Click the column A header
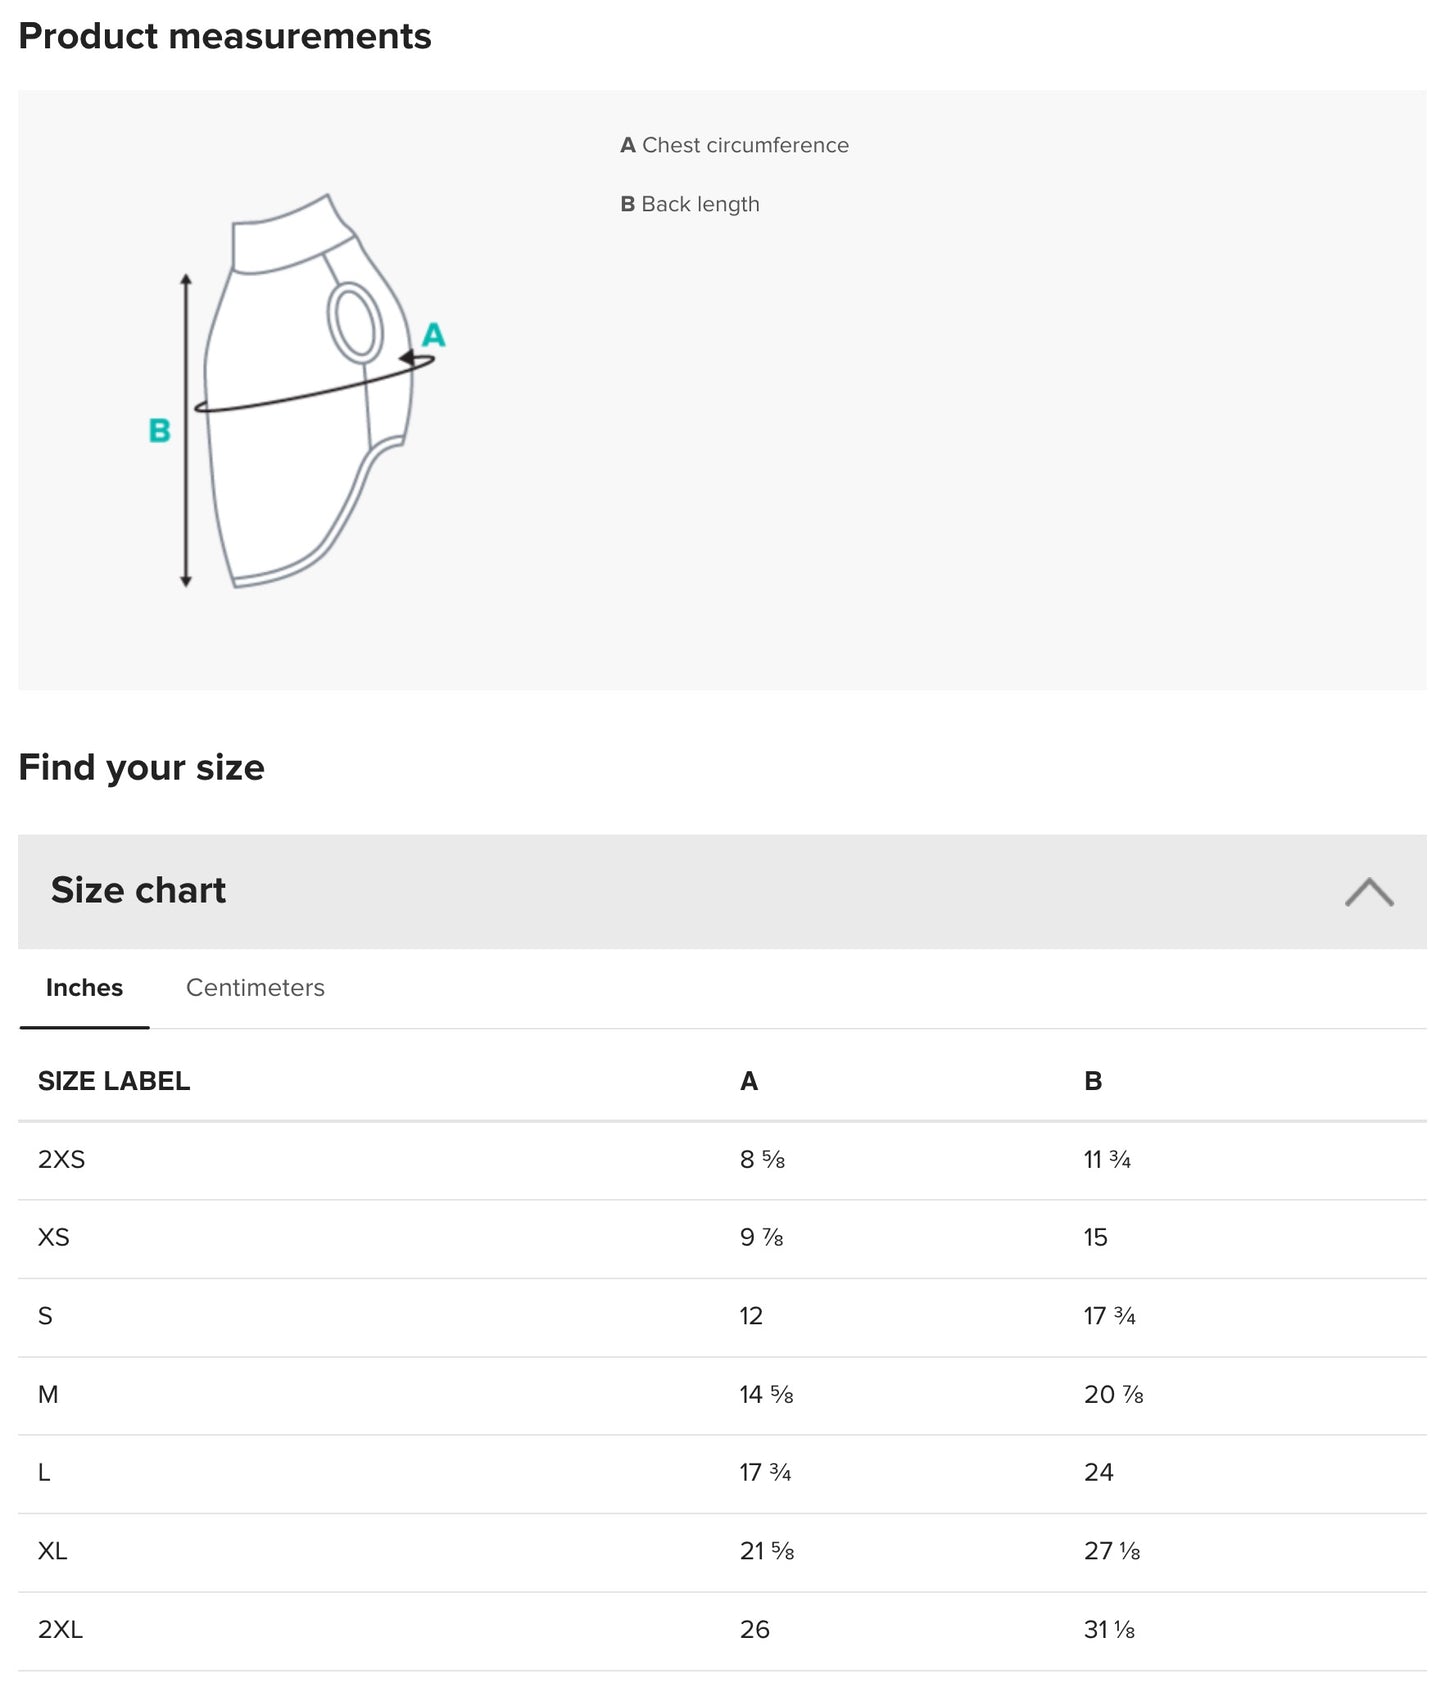Screen dimensions: 1445x1692 coord(749,1081)
